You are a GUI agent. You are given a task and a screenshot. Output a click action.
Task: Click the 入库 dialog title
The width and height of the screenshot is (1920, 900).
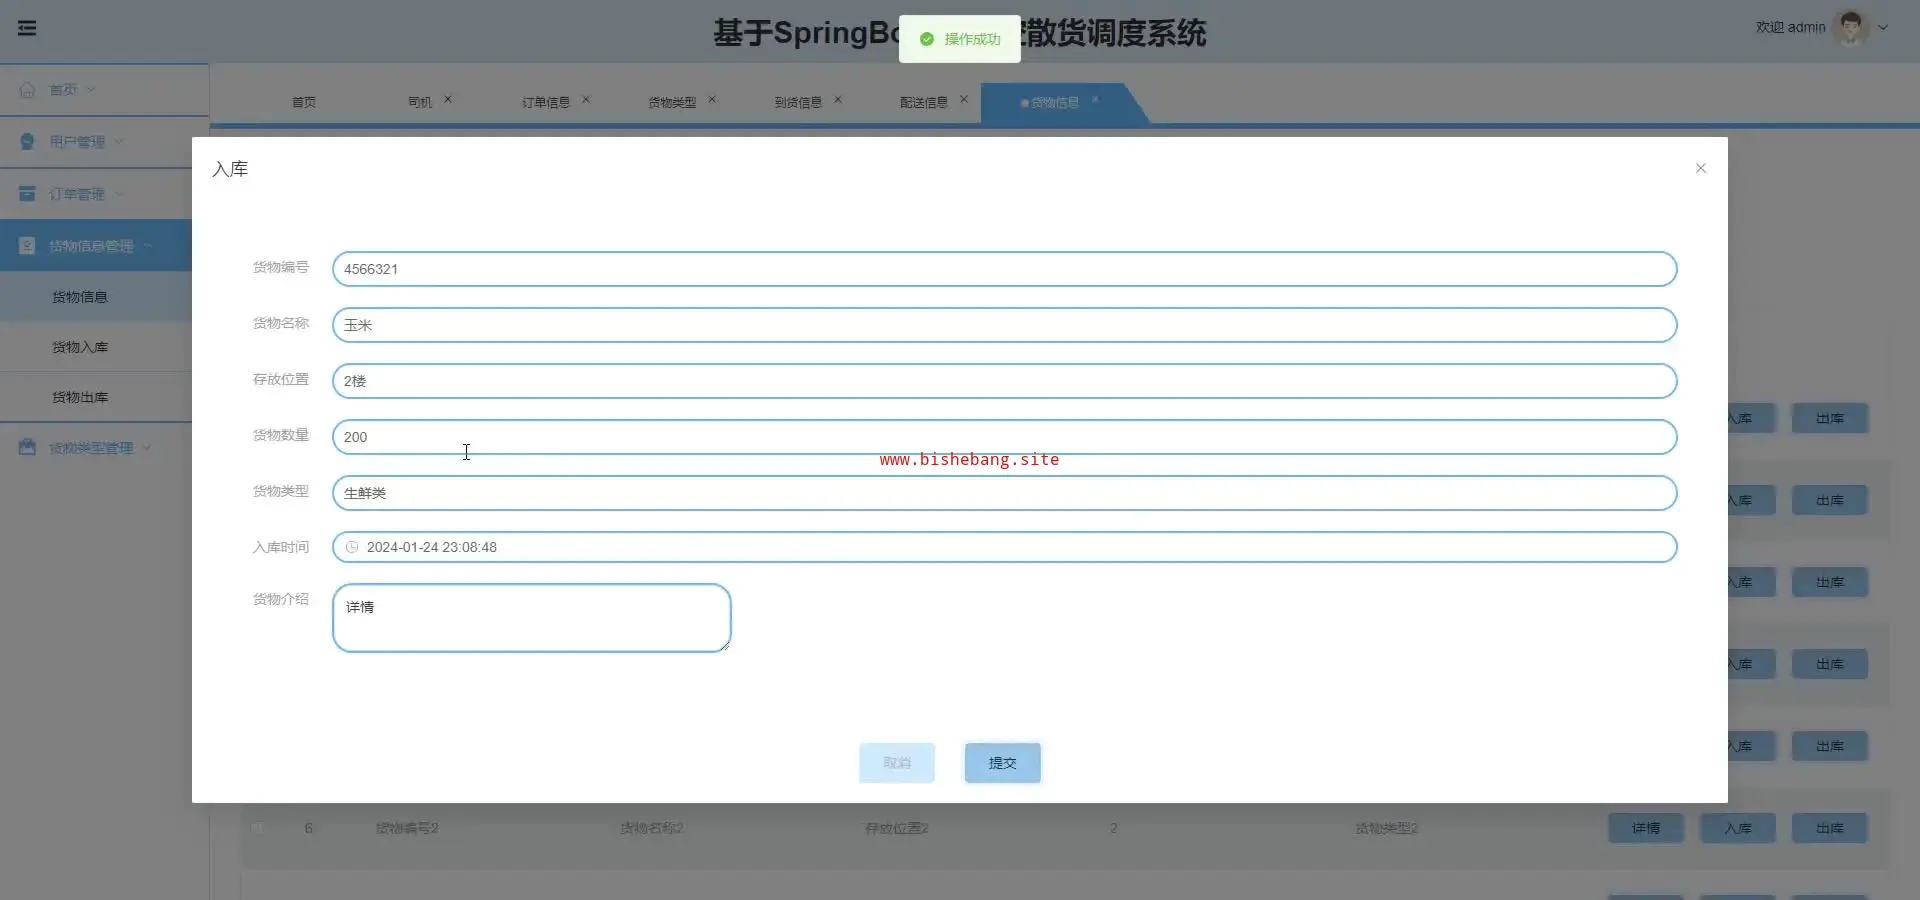click(x=230, y=169)
